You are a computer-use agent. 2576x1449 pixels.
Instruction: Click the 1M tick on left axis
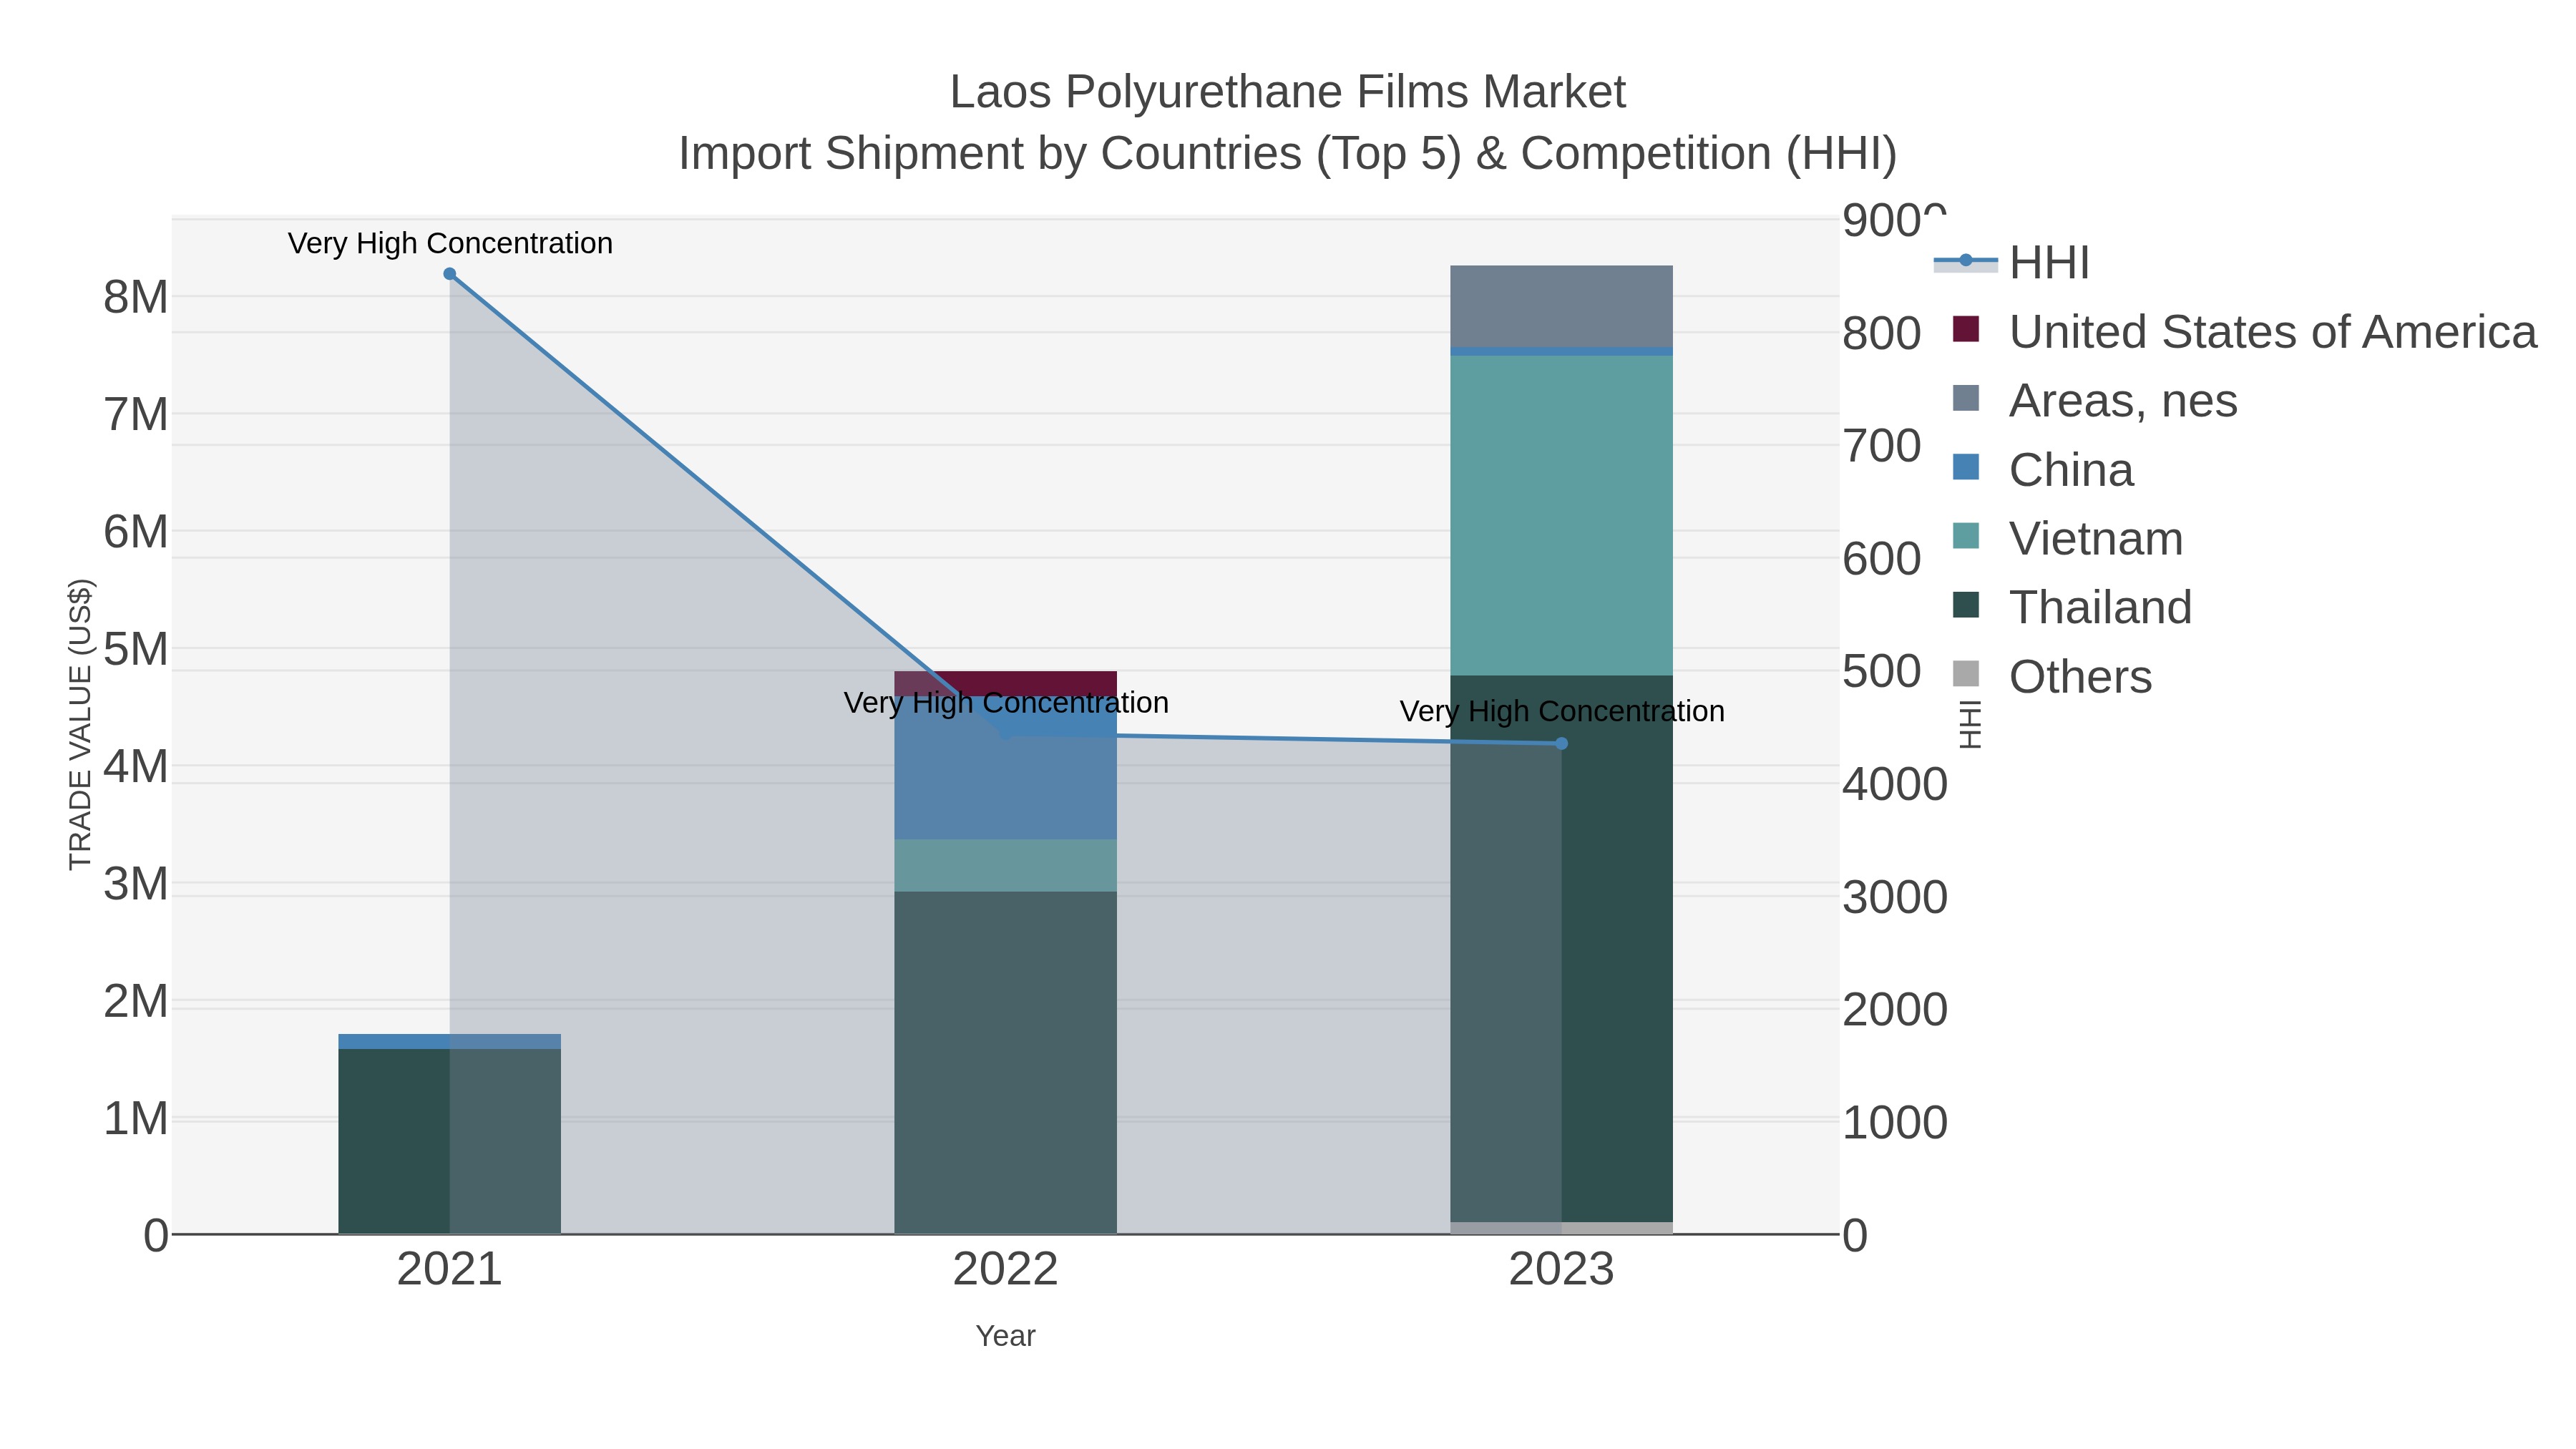pos(136,1119)
